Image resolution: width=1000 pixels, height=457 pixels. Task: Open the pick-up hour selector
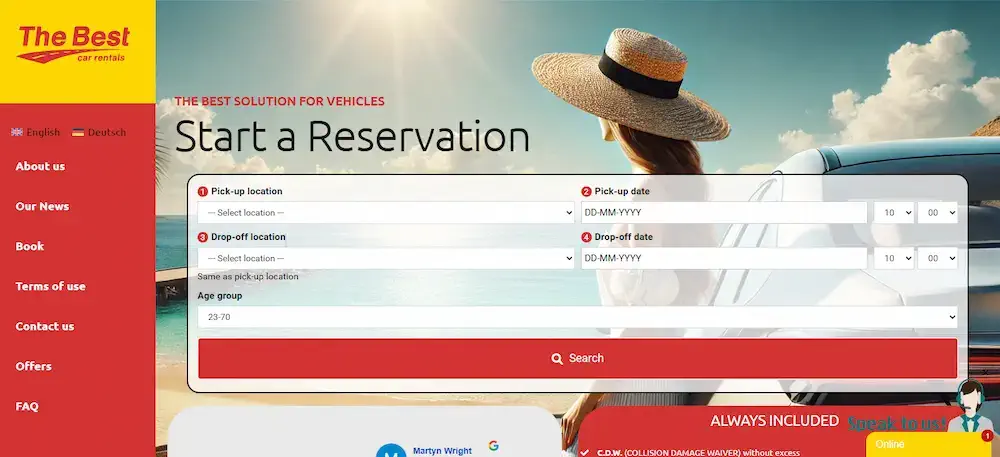894,213
